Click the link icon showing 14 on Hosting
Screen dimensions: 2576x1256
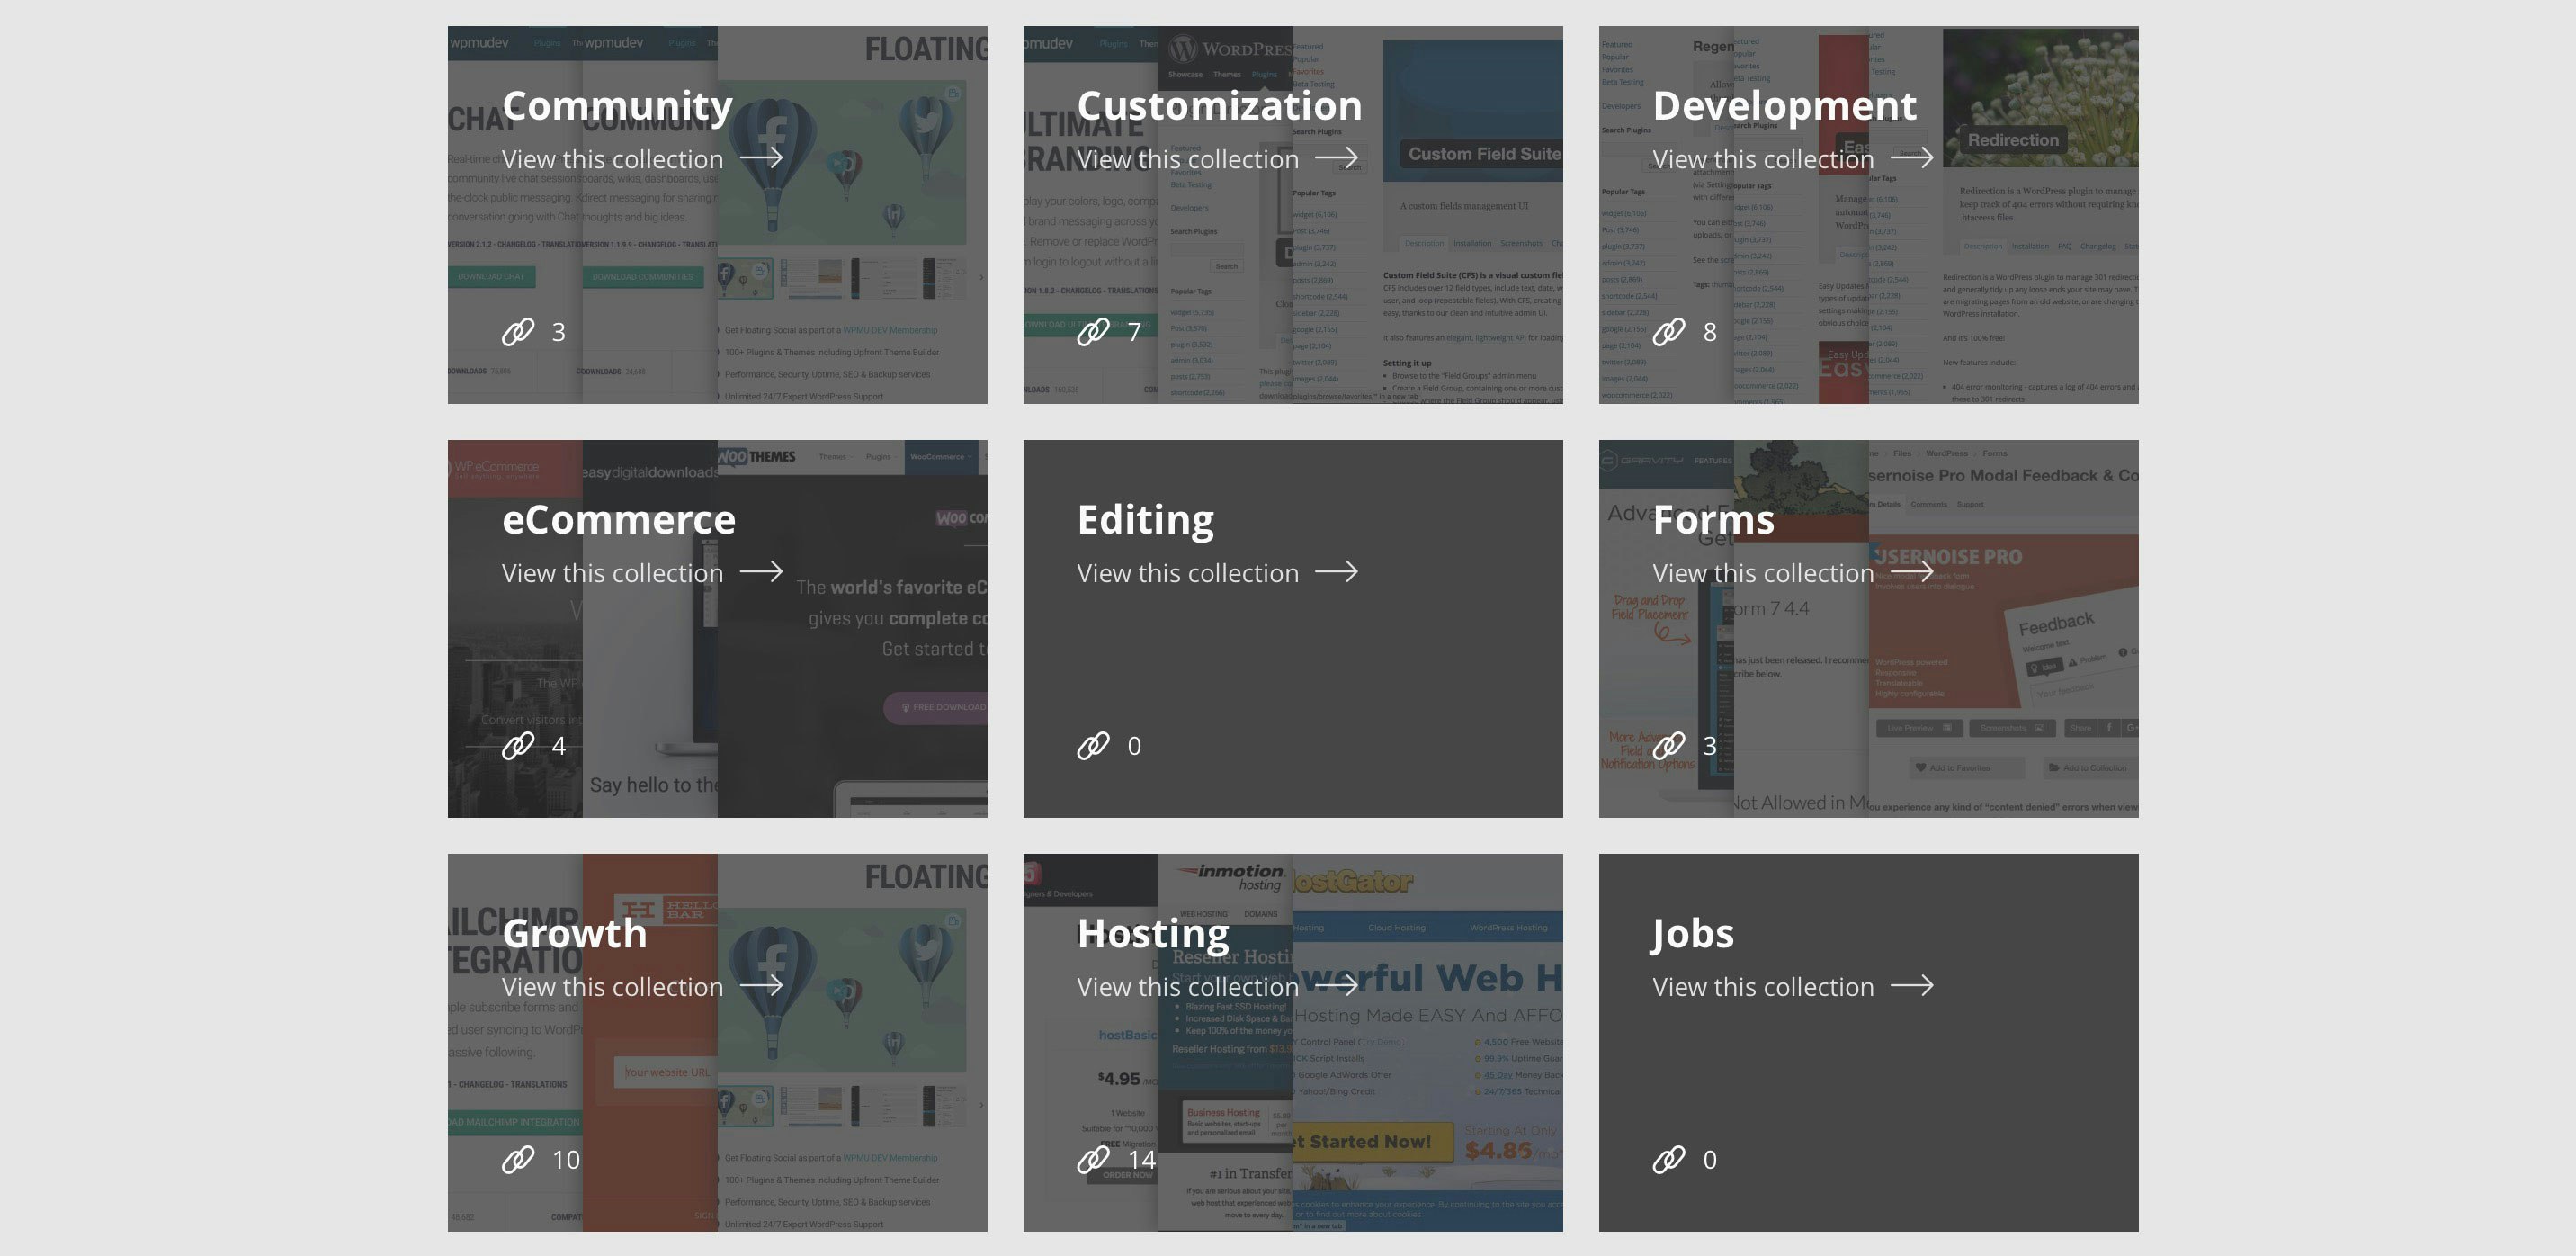pos(1092,1159)
